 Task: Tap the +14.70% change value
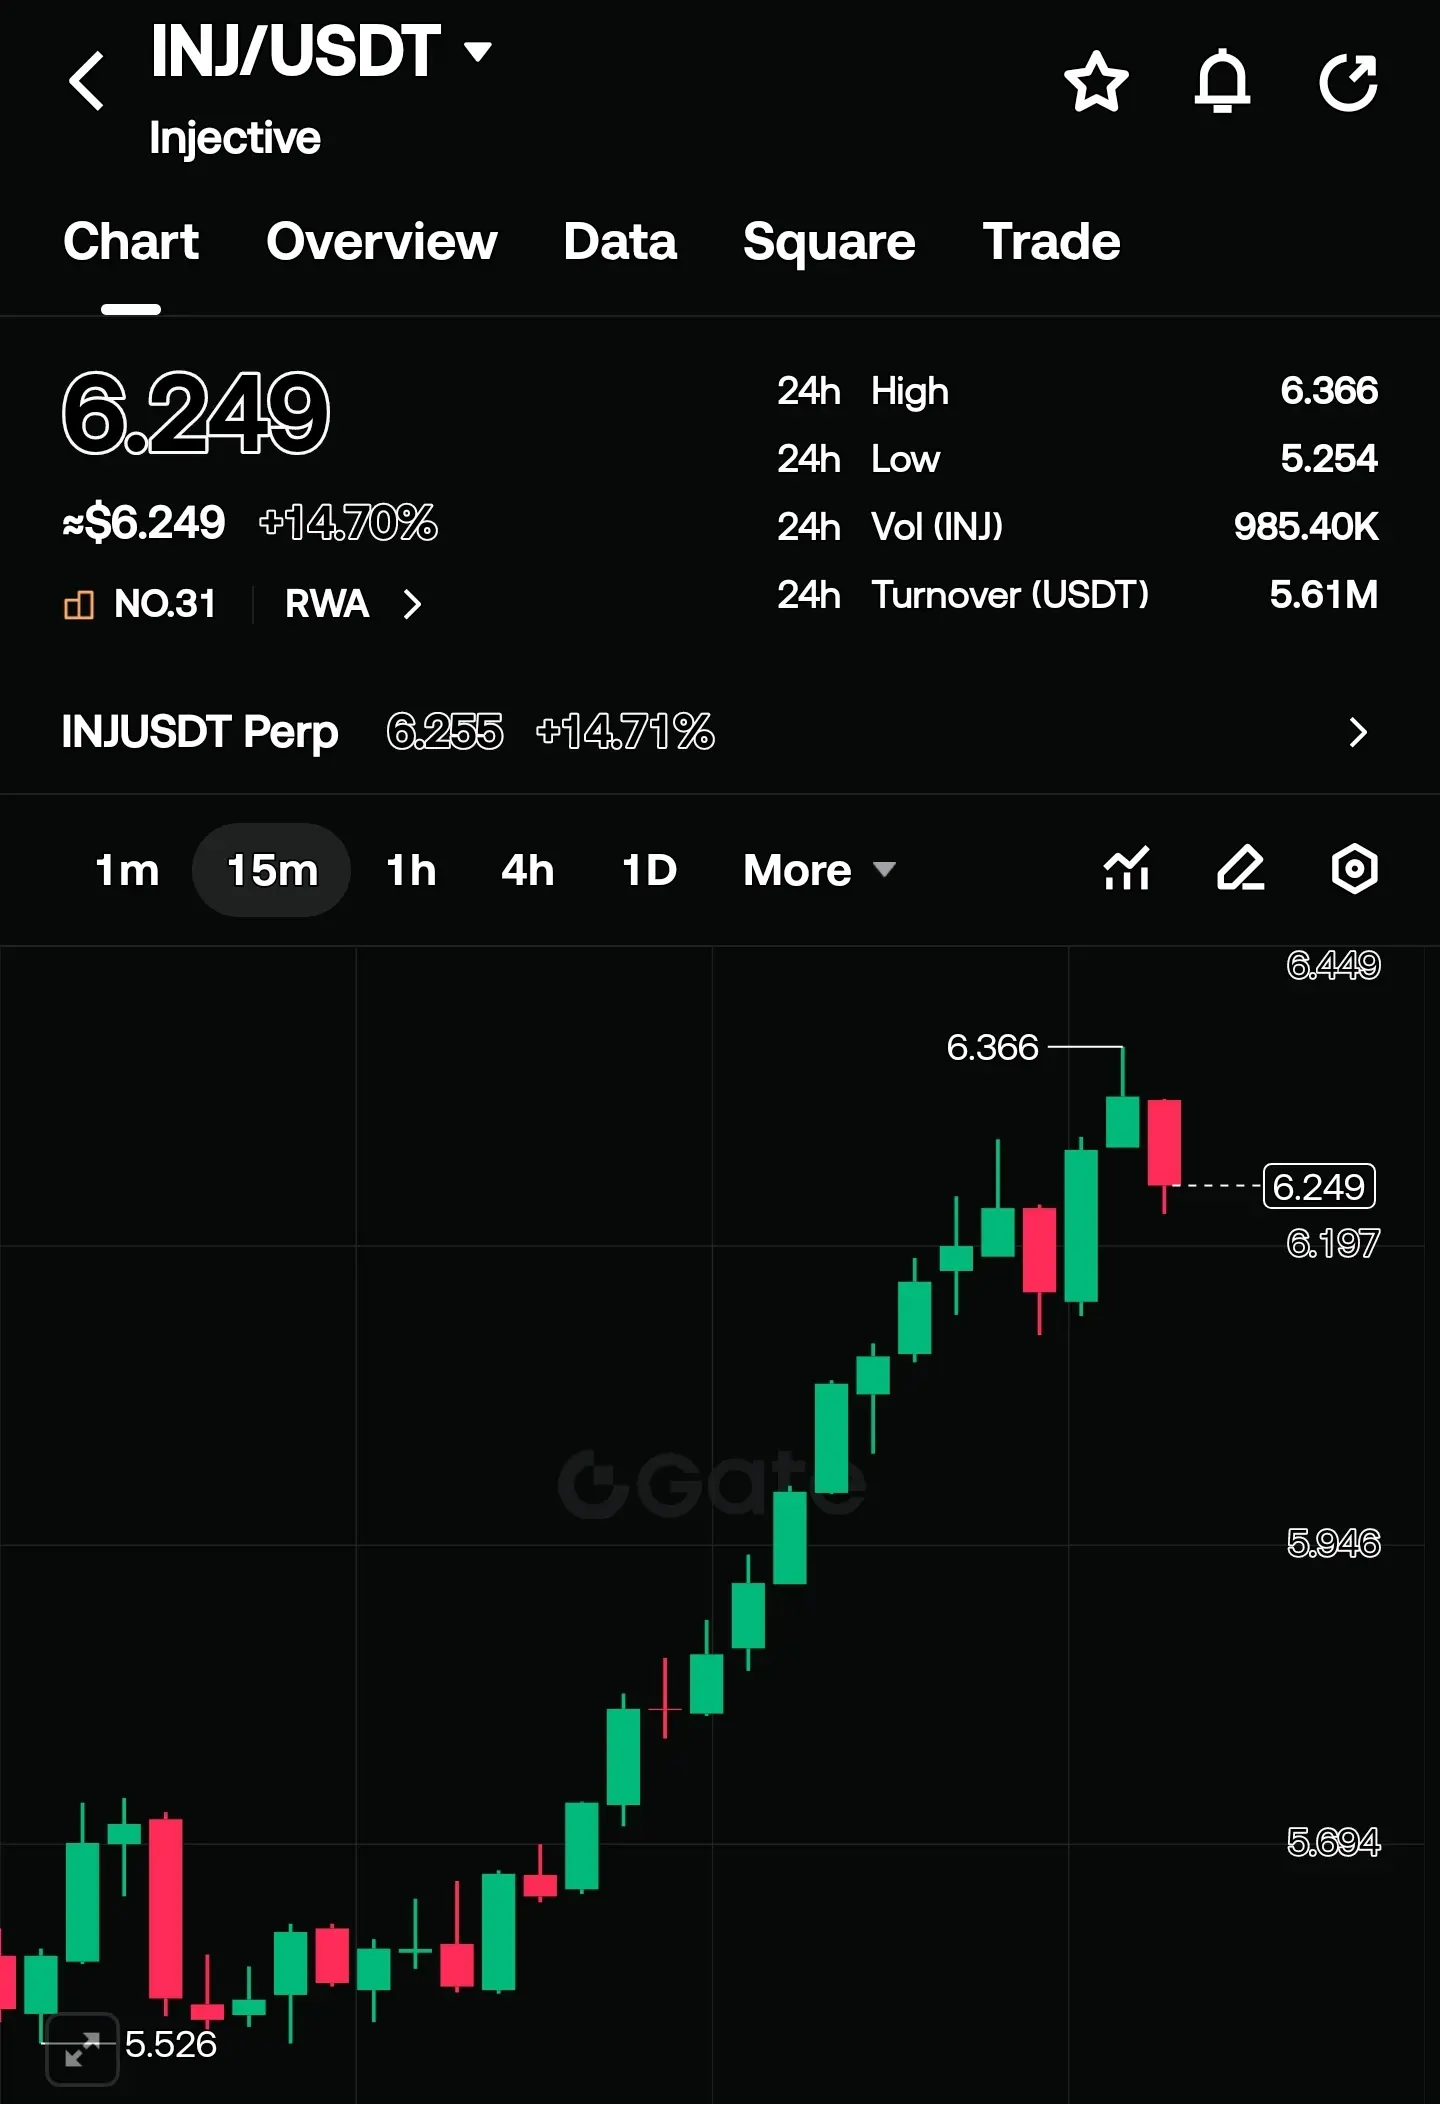[348, 523]
